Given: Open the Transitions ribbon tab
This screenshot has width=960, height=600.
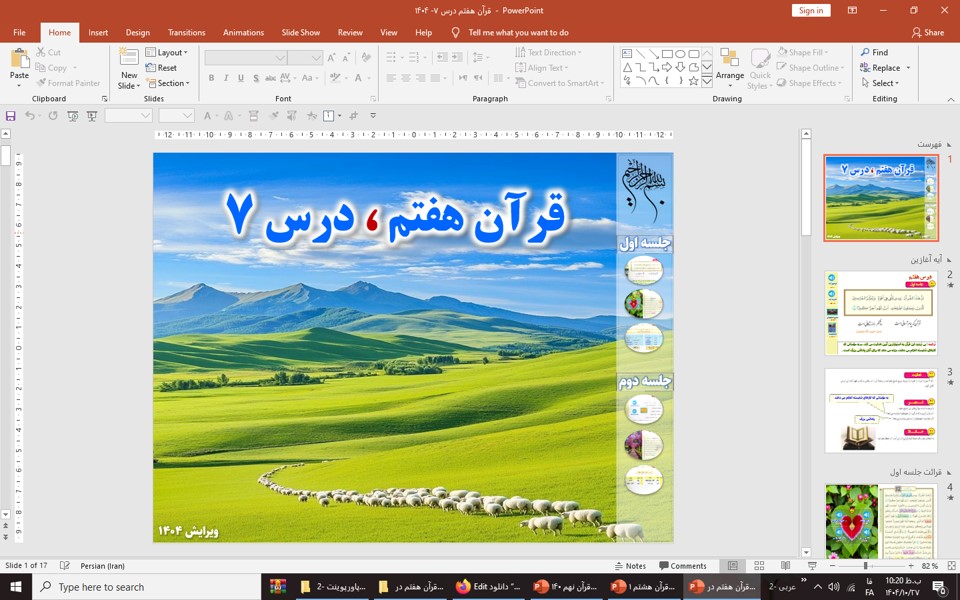Looking at the screenshot, I should click(x=186, y=32).
